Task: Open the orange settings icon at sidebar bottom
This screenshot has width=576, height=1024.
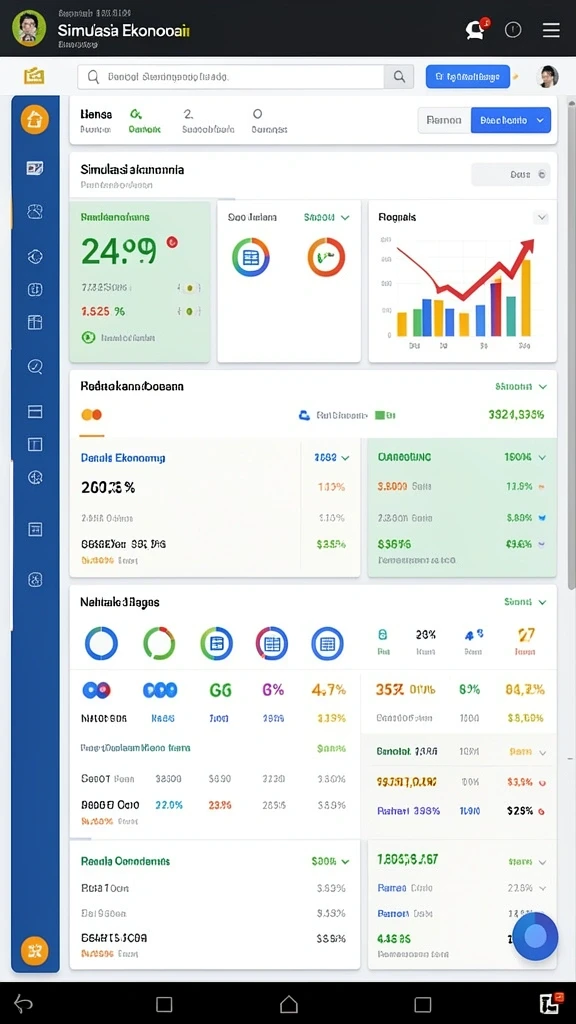Action: [35, 951]
